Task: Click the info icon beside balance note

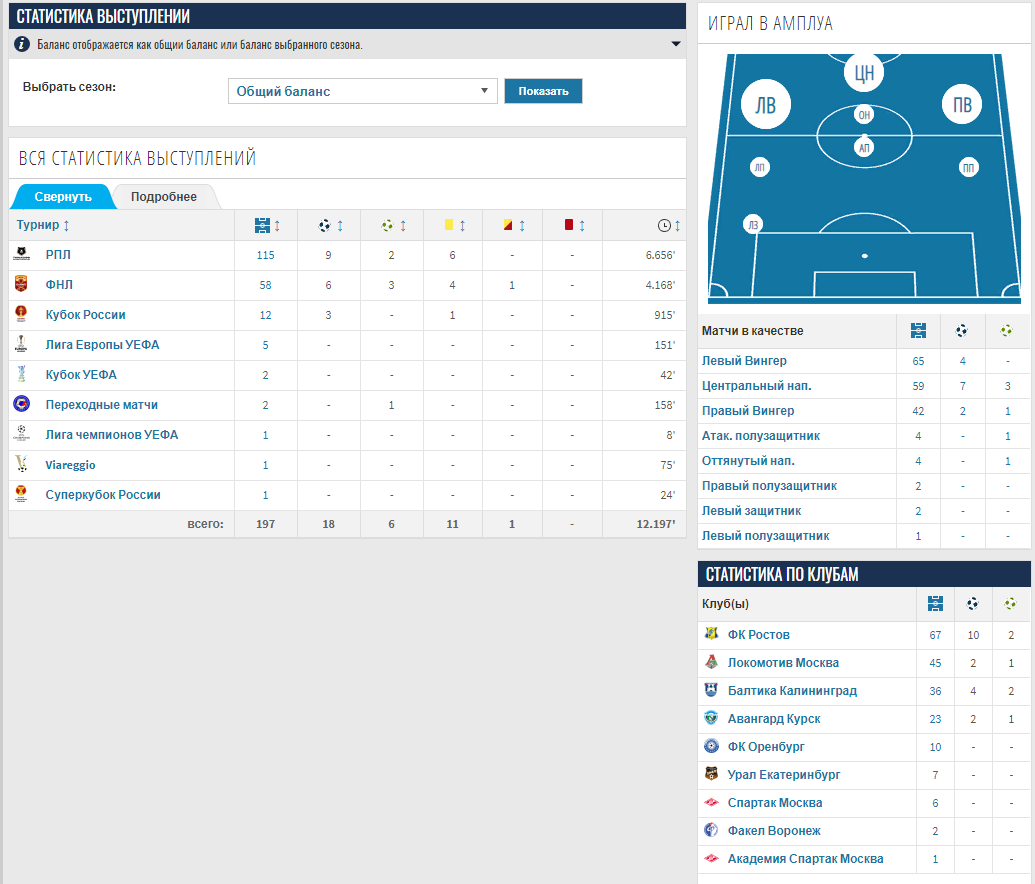Action: click(x=22, y=45)
